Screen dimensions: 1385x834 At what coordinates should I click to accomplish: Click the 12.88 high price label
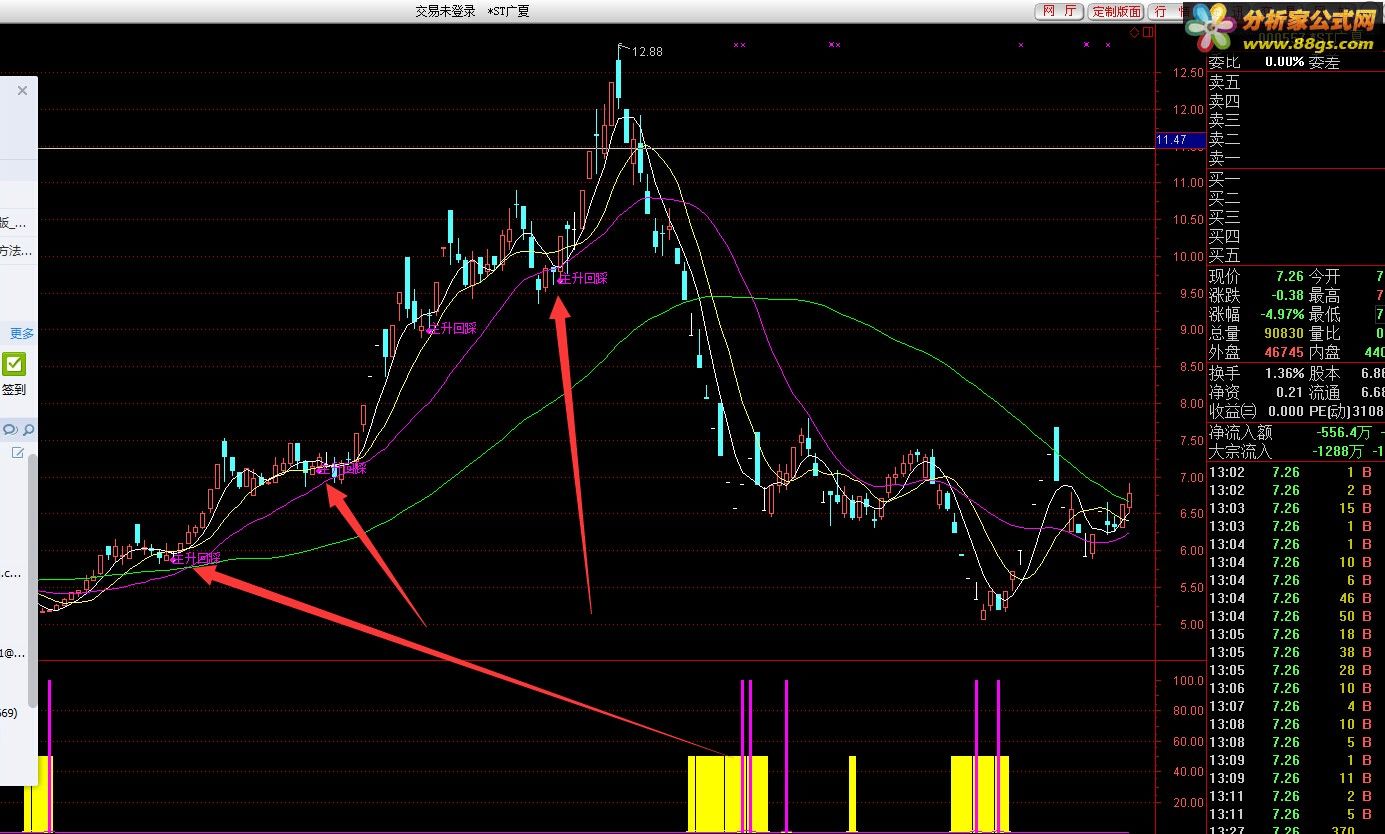(x=648, y=52)
